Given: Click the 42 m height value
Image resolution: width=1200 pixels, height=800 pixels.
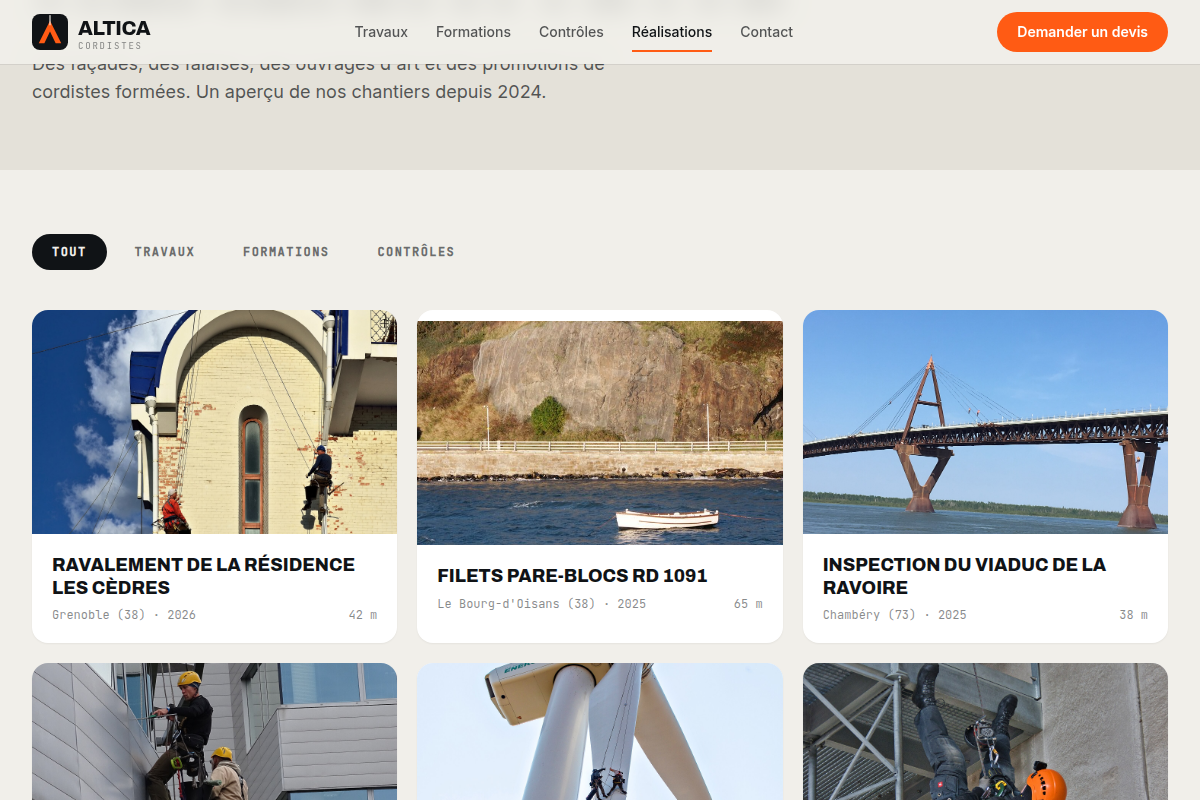Looking at the screenshot, I should click(363, 615).
